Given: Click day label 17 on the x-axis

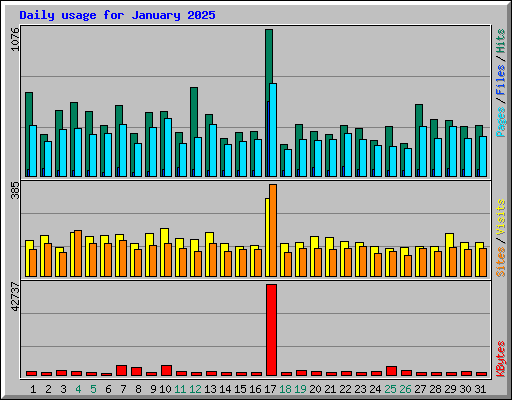Looking at the screenshot, I should pyautogui.click(x=270, y=389).
